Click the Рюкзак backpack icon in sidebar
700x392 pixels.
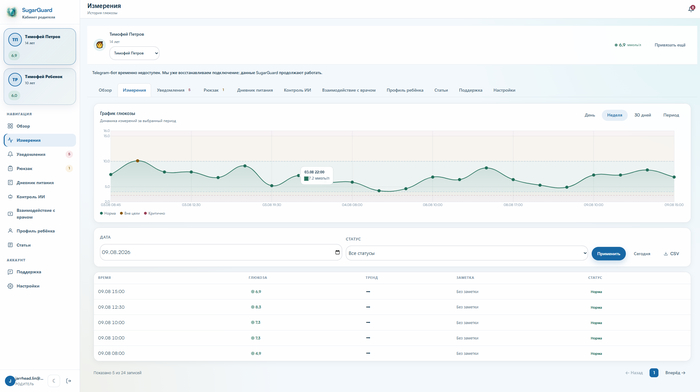[x=10, y=168]
